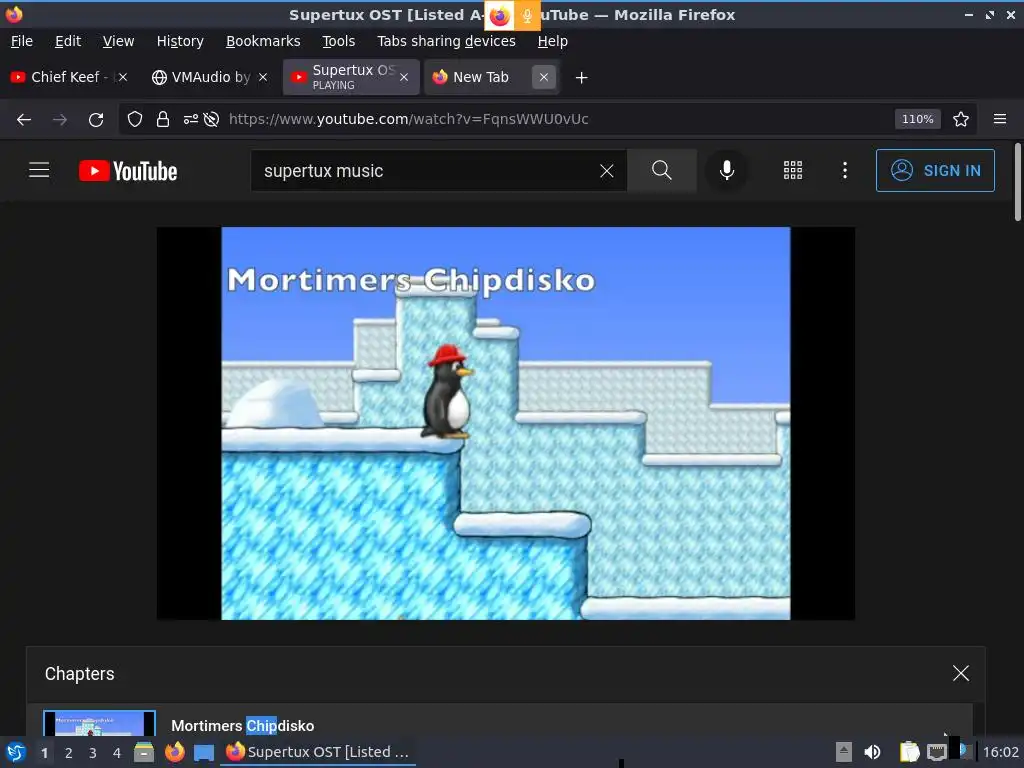The height and width of the screenshot is (768, 1024).
Task: Open the History menu
Action: click(x=180, y=41)
